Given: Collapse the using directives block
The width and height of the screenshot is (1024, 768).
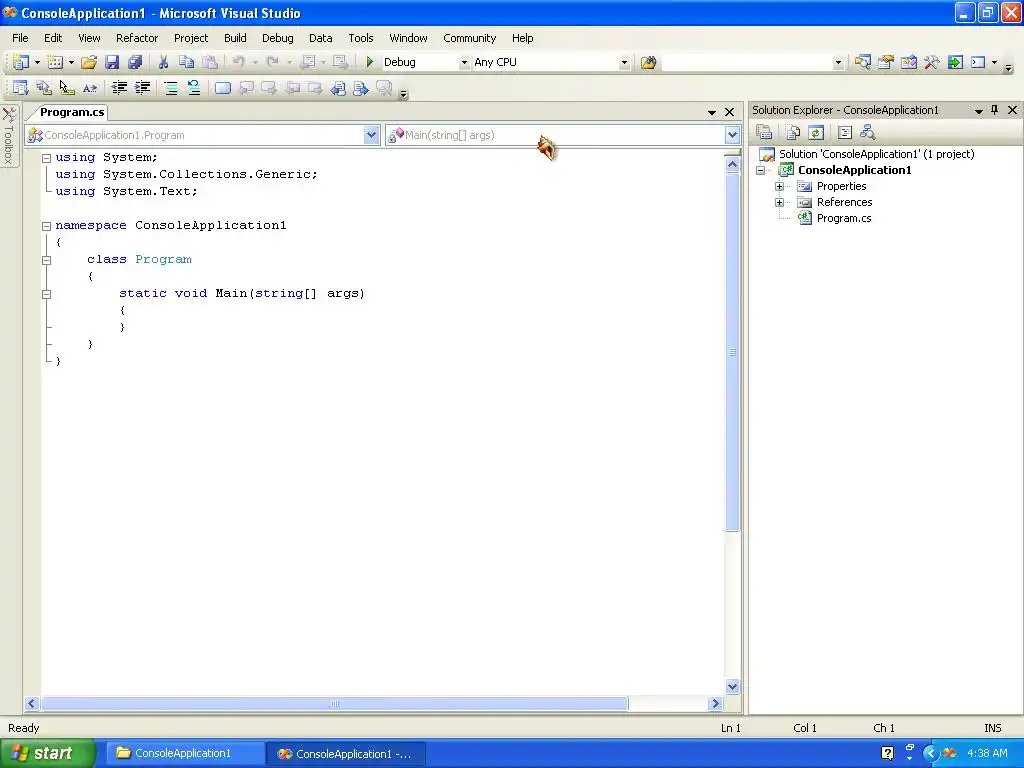Looking at the screenshot, I should click(x=46, y=158).
